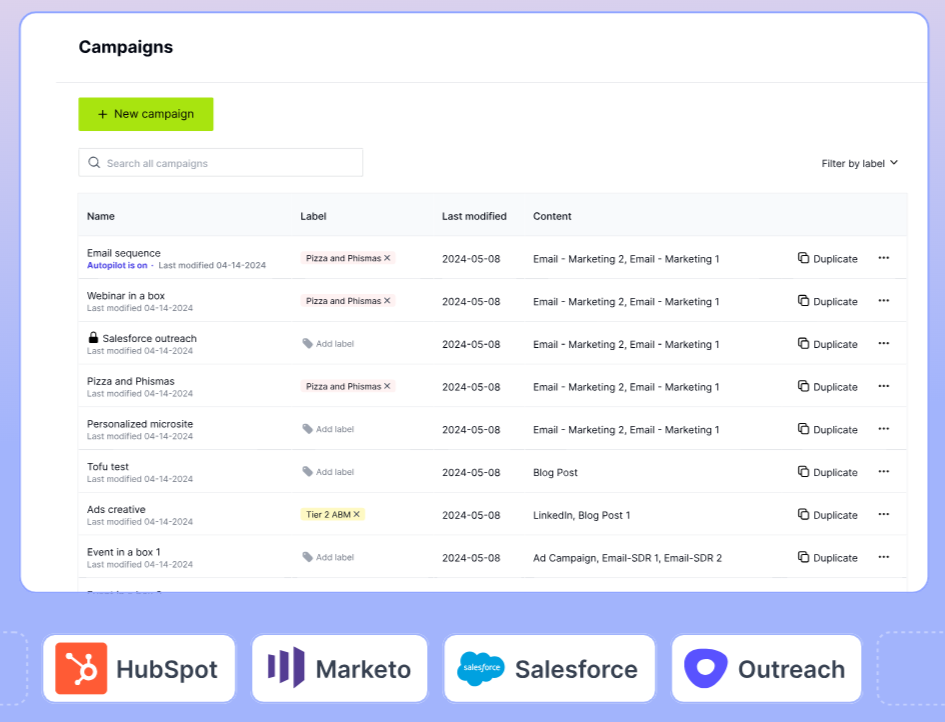The height and width of the screenshot is (722, 945).
Task: Duplicate the Pizza and Phismas campaign
Action: click(827, 387)
